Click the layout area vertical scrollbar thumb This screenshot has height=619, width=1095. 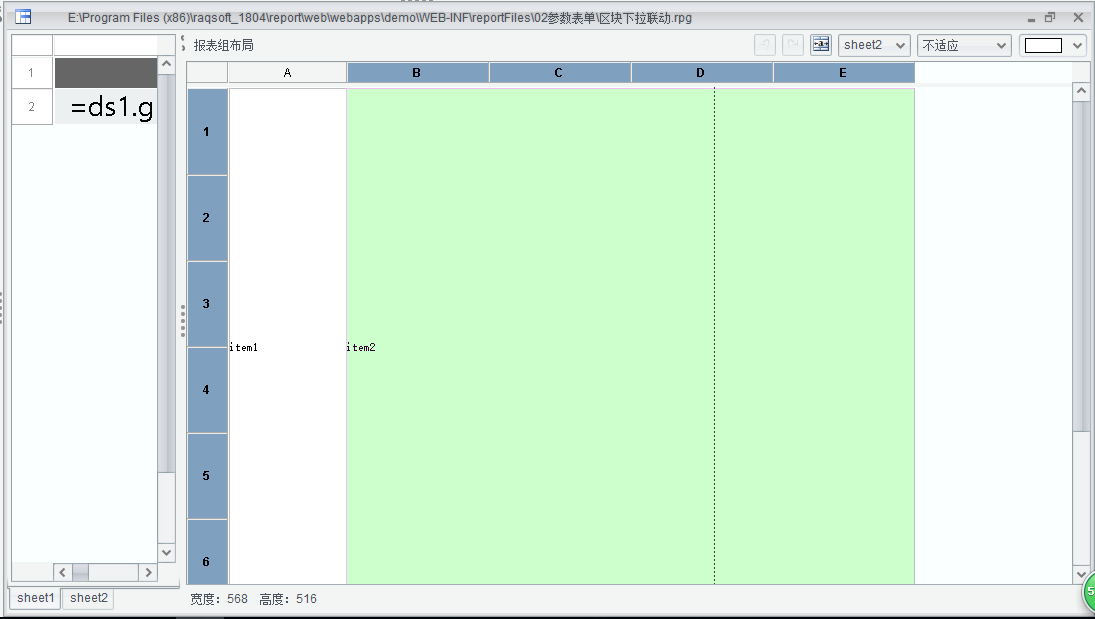(1081, 265)
